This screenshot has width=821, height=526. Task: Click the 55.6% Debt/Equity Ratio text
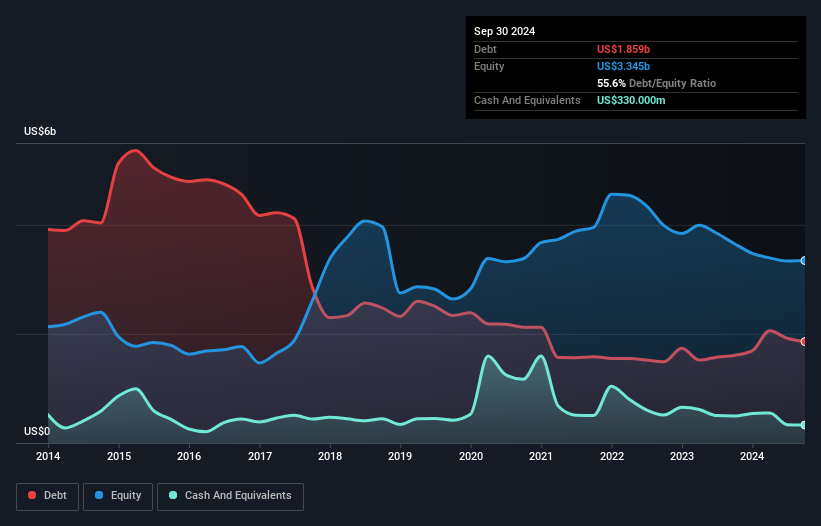(656, 83)
